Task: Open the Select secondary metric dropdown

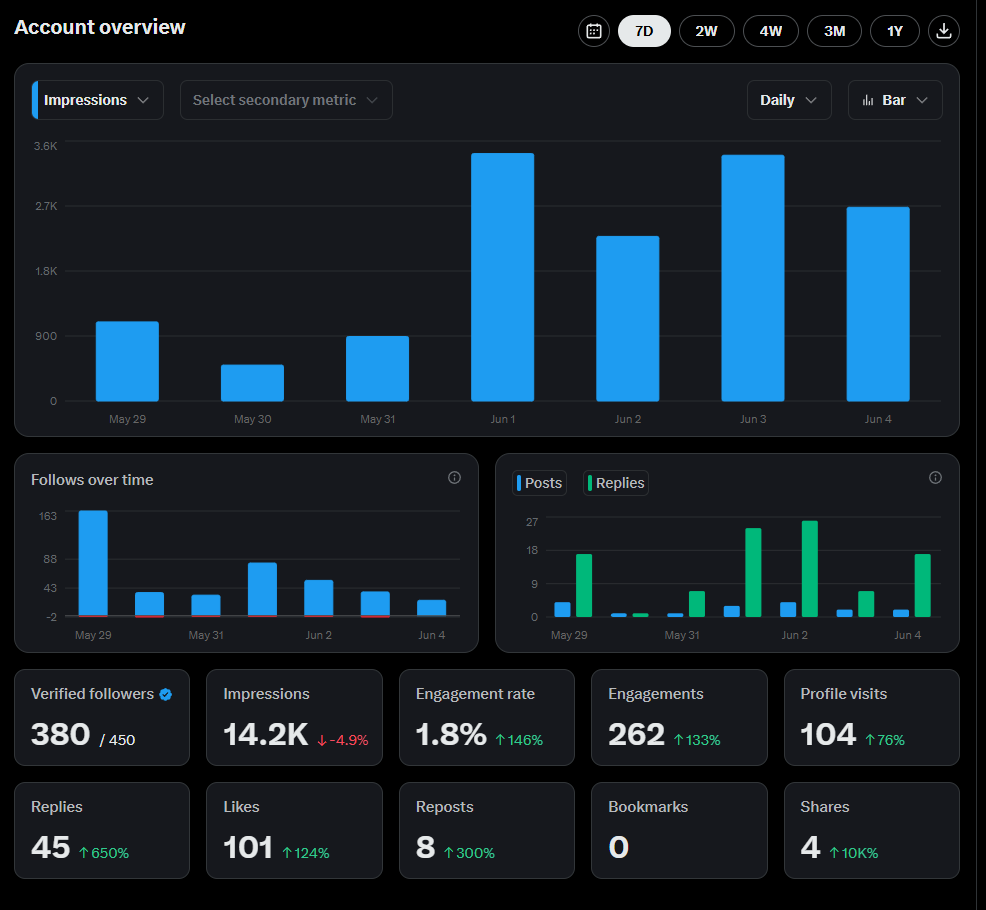Action: 286,100
